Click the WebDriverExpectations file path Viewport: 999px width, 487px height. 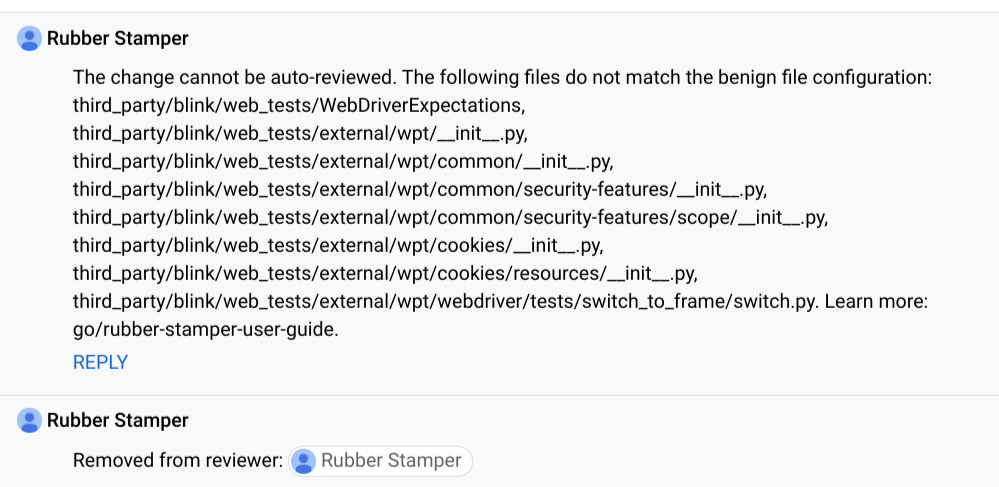(298, 104)
